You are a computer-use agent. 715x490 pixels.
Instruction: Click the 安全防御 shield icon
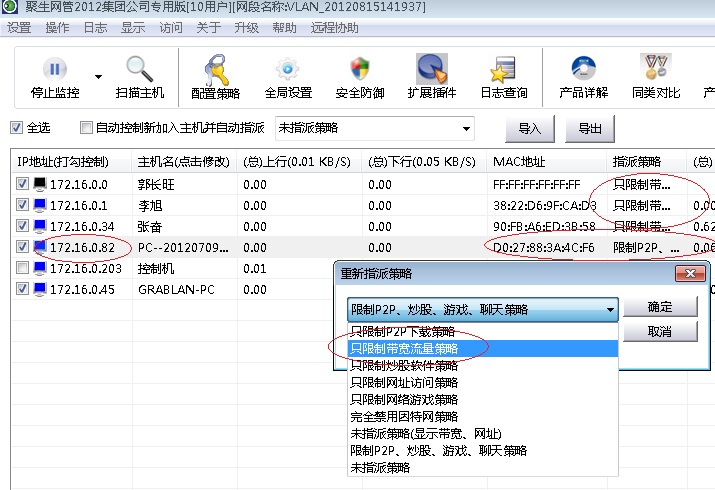360,70
